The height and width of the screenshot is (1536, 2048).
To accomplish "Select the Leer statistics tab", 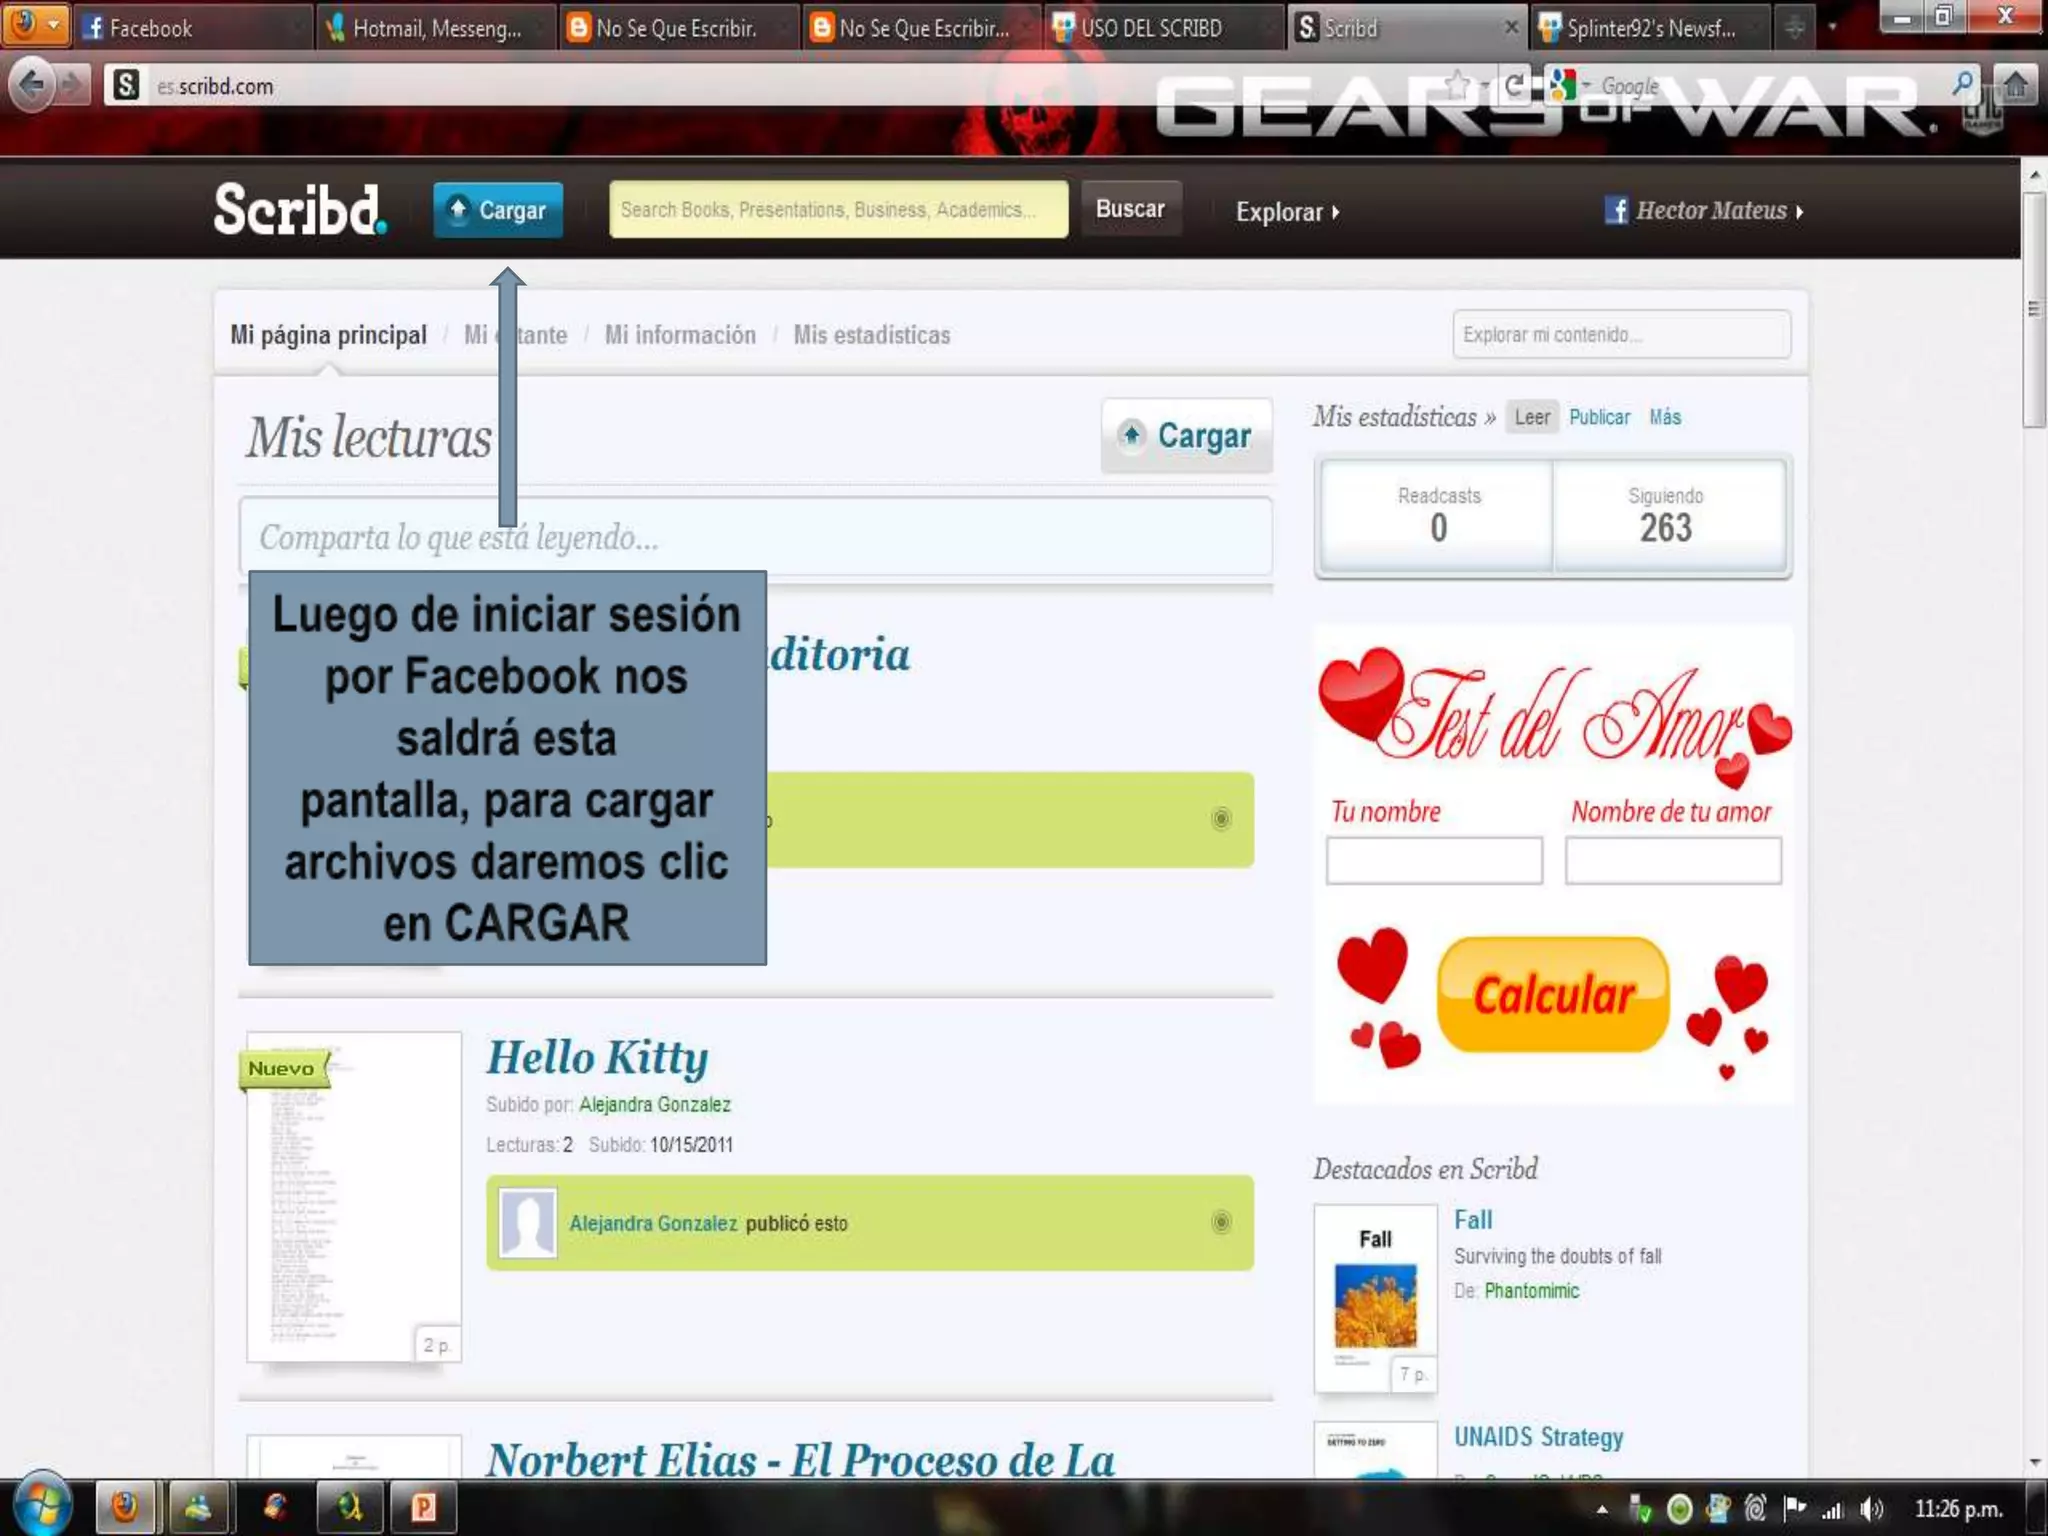I will (1531, 417).
